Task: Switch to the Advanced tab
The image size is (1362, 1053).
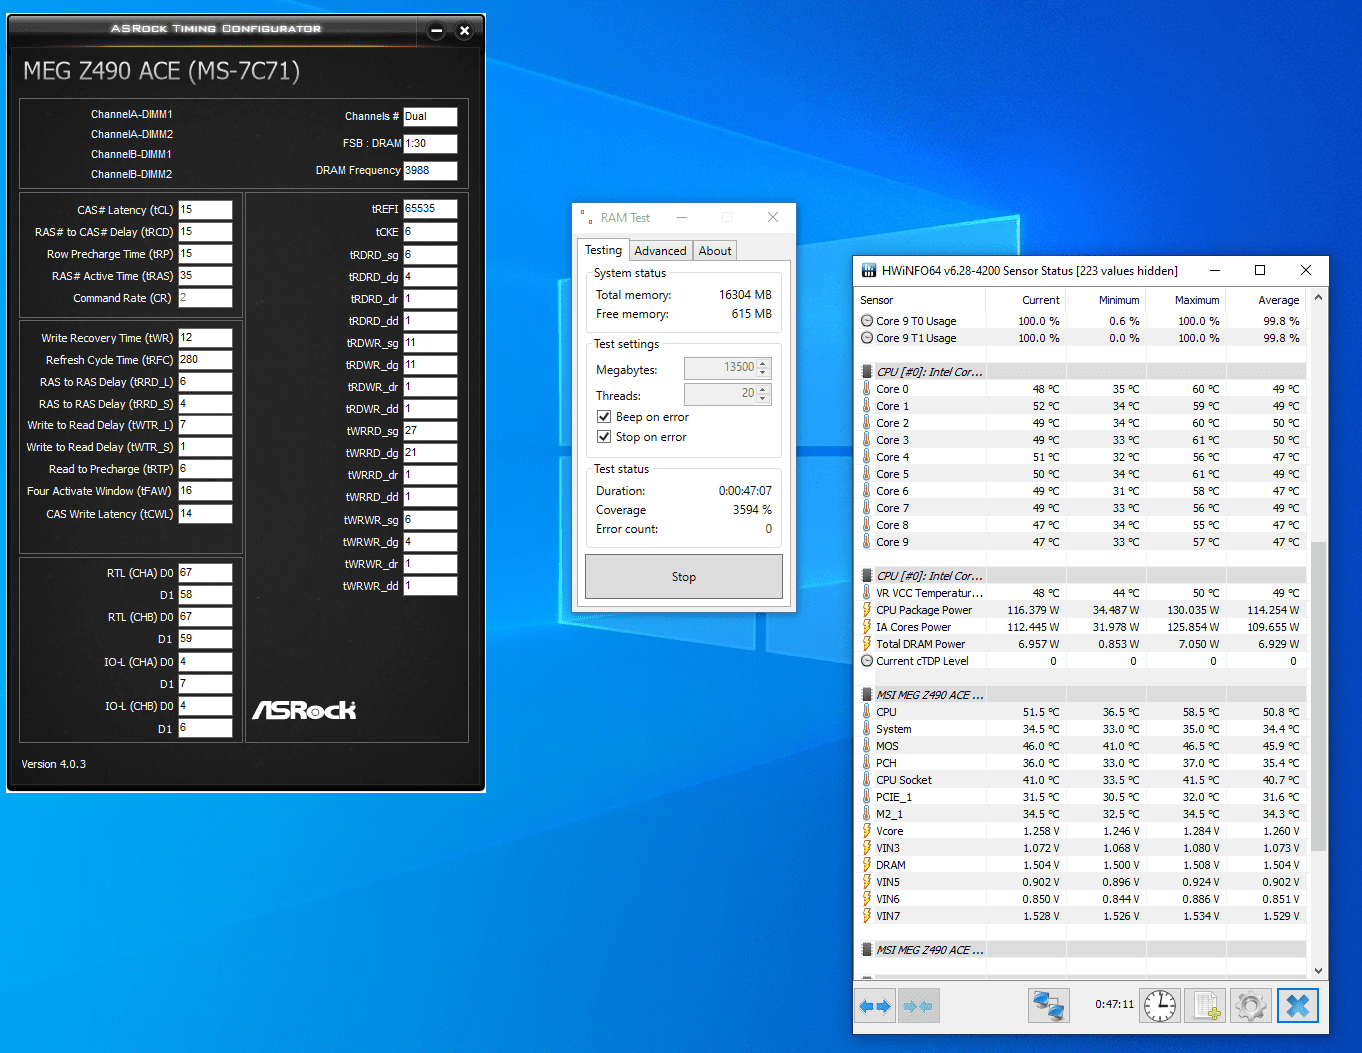Action: 660,251
